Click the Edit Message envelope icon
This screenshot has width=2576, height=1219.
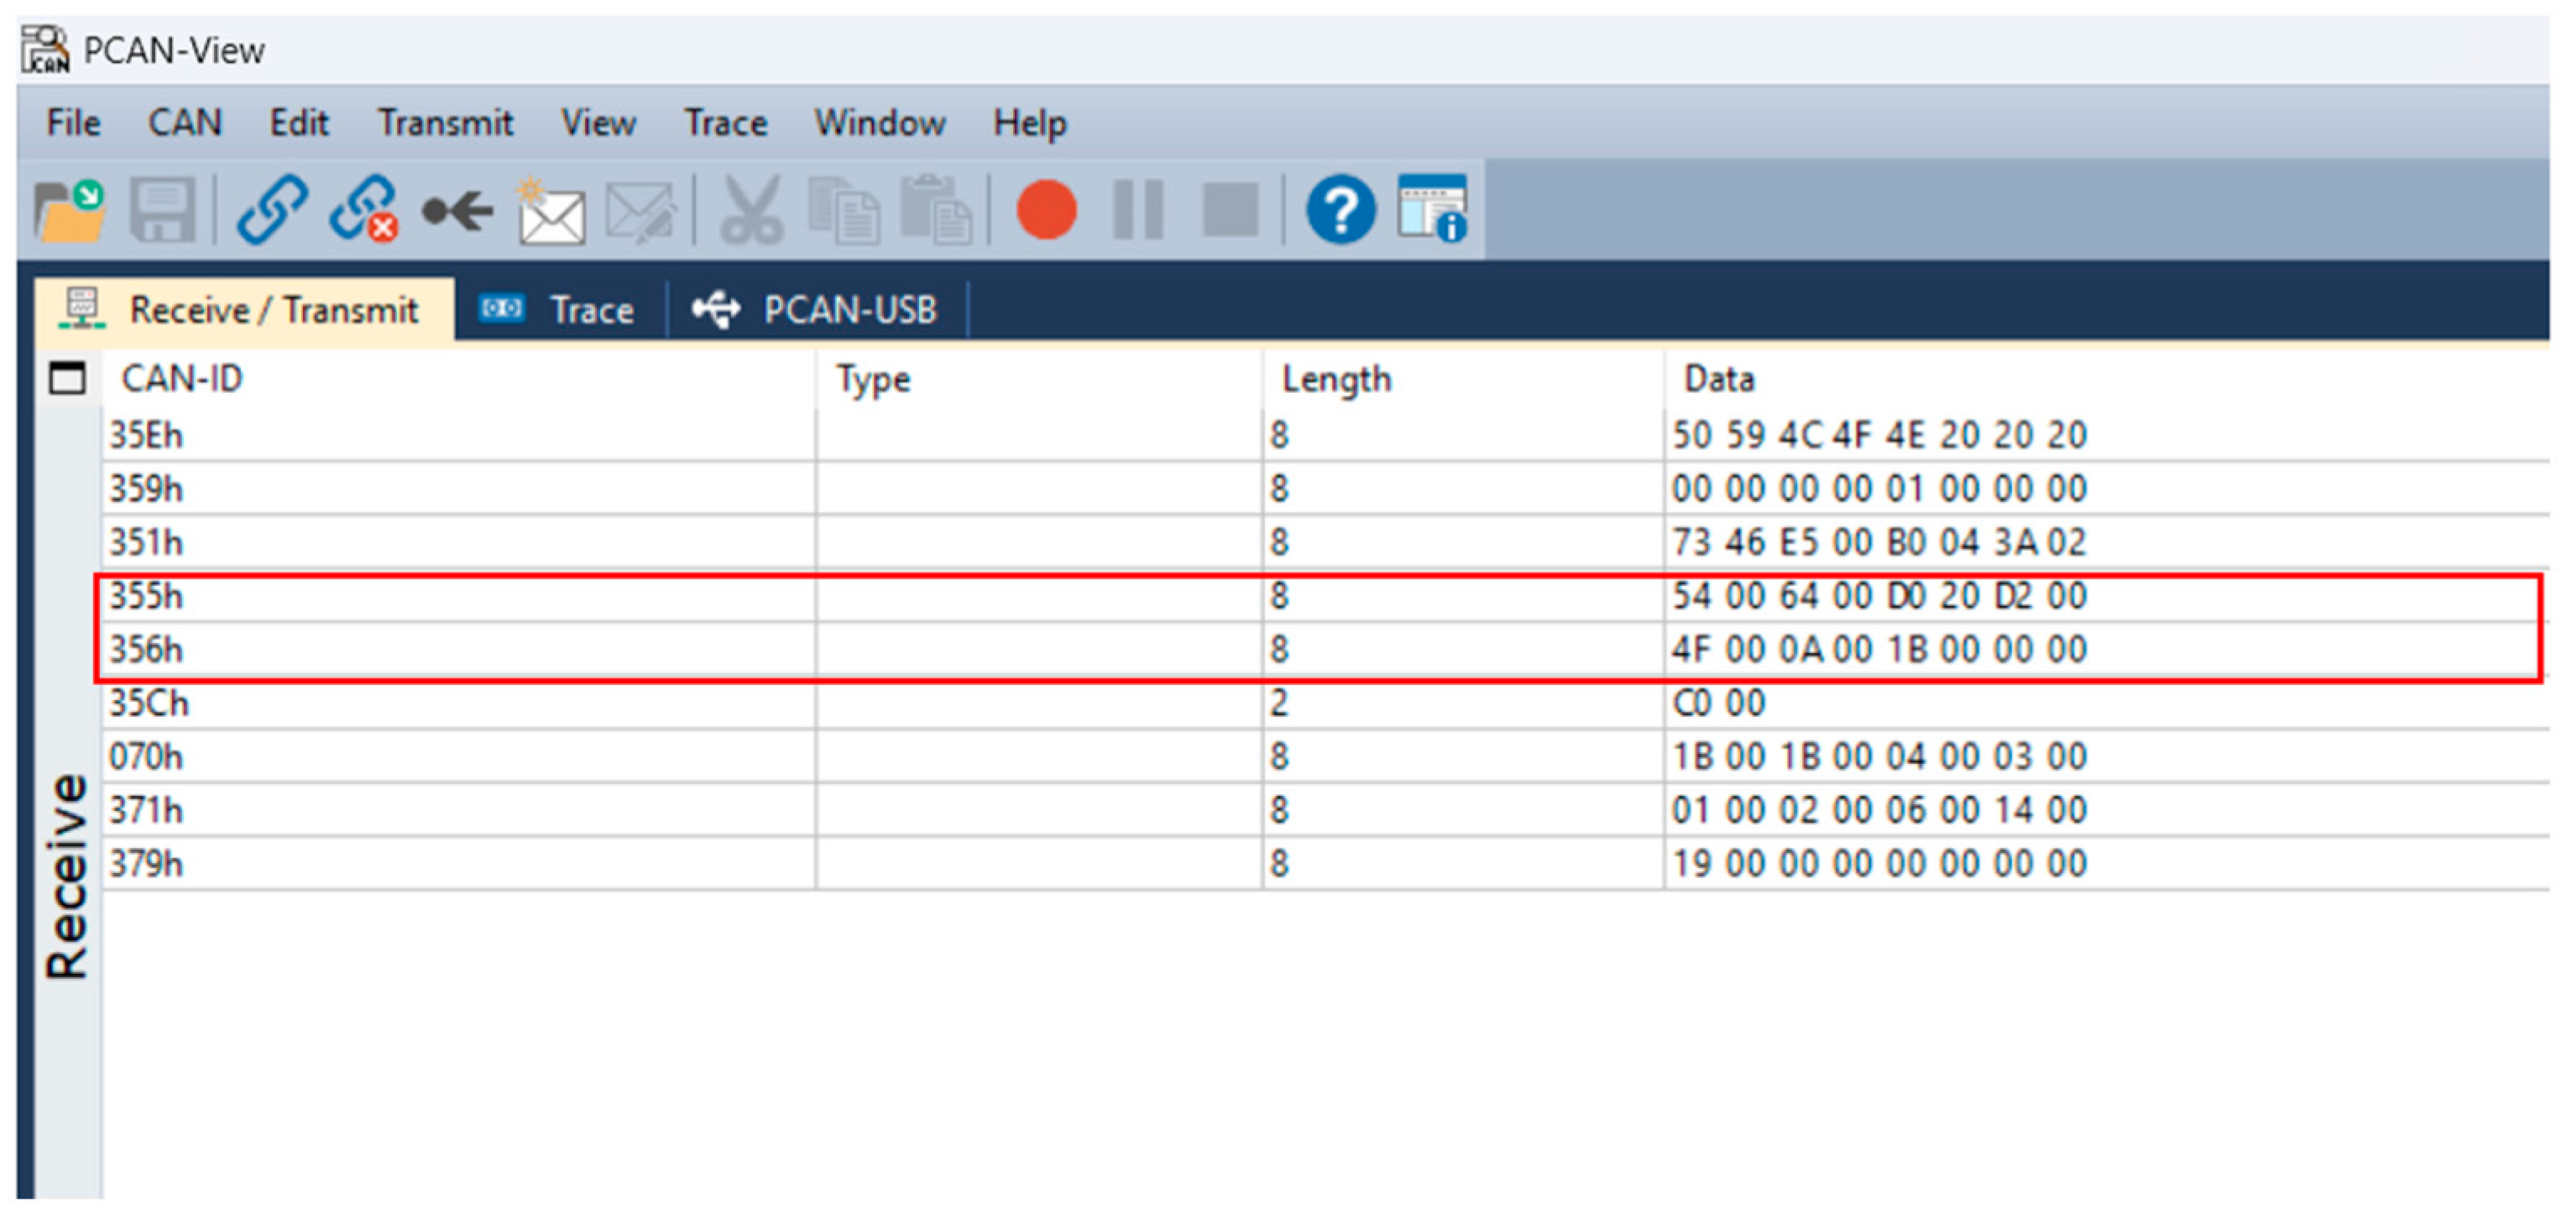point(641,212)
